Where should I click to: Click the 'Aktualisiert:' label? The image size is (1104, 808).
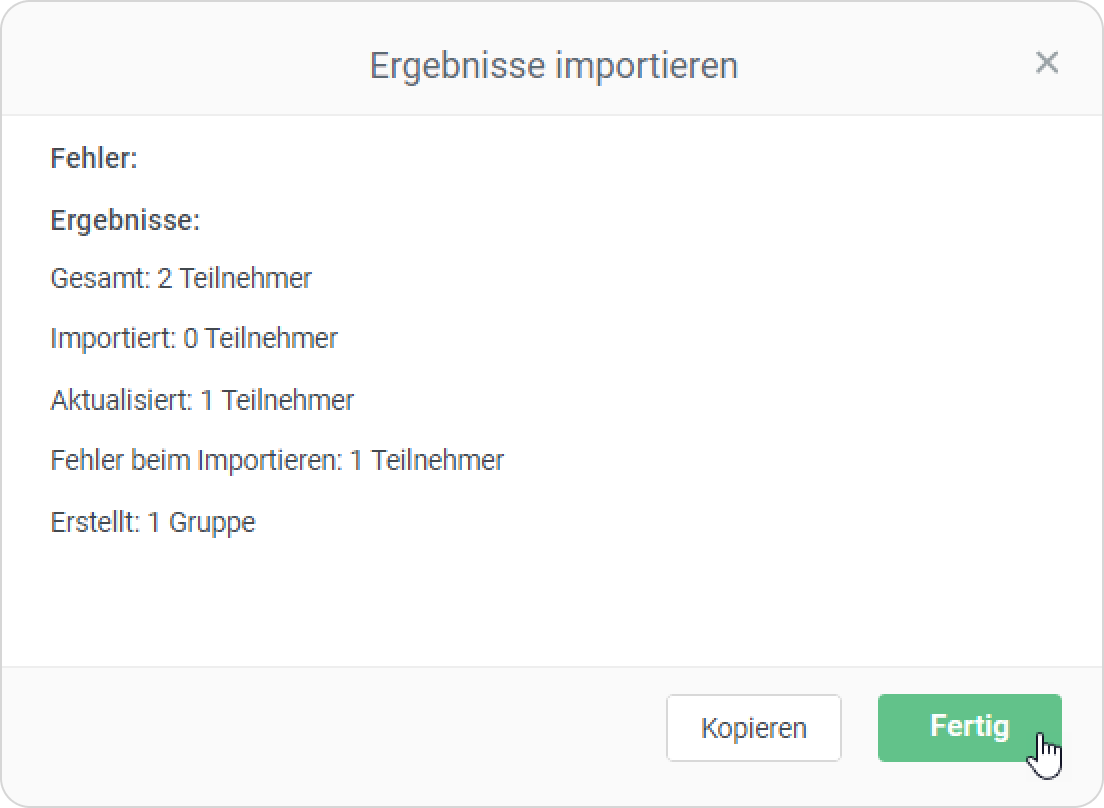coord(121,400)
